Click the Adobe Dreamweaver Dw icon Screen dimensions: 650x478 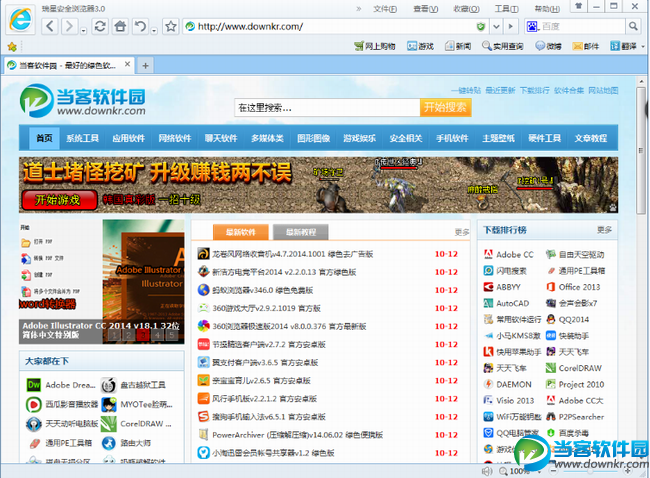pos(33,385)
